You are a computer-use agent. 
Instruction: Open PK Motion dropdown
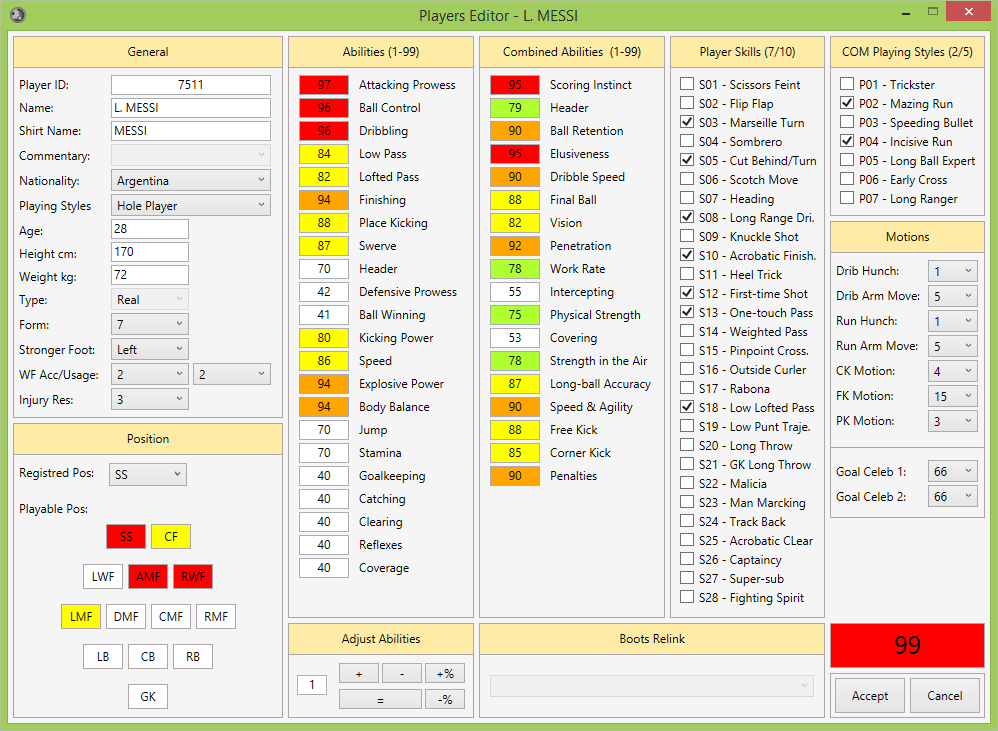[x=952, y=421]
